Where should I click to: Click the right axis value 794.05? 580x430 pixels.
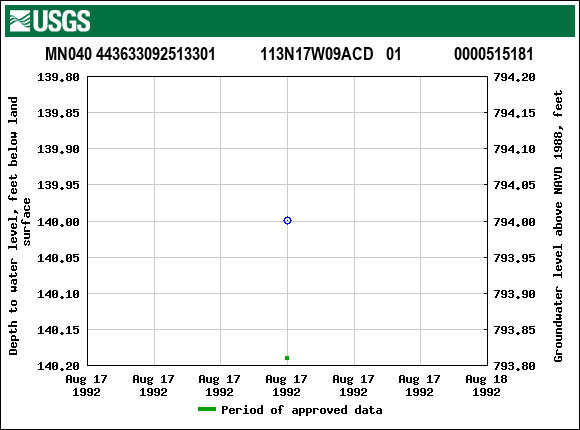pyautogui.click(x=515, y=185)
